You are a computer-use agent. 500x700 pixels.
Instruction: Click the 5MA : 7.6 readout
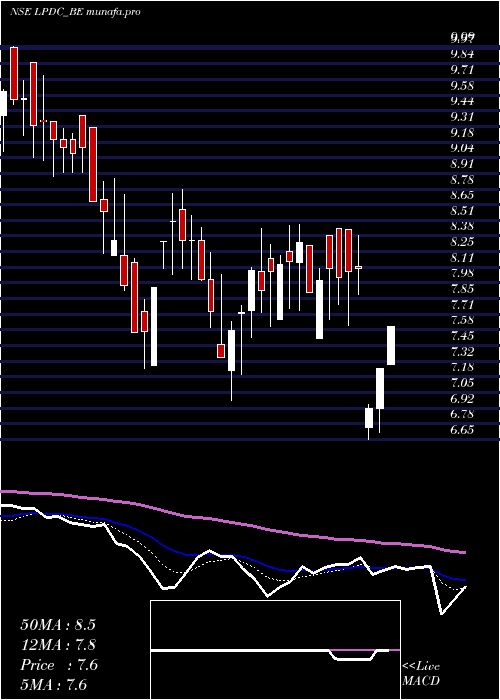pyautogui.click(x=54, y=685)
